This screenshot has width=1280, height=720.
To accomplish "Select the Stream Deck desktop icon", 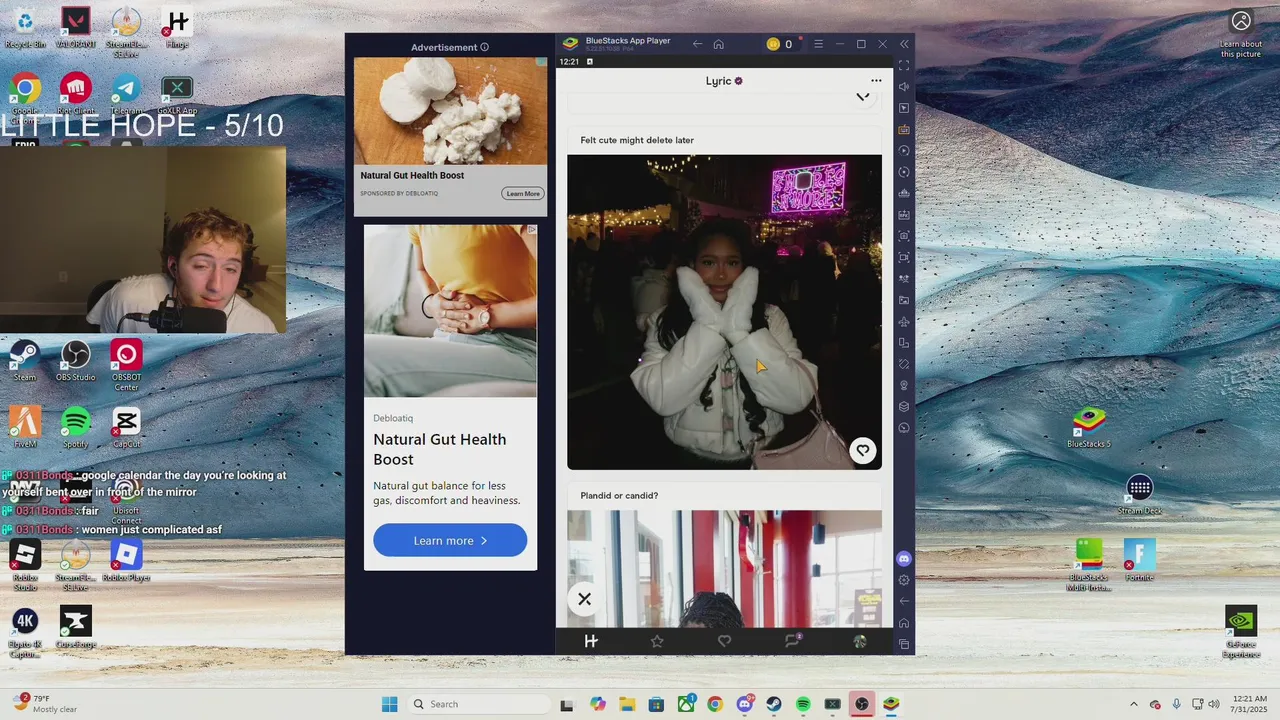I will (1139, 495).
